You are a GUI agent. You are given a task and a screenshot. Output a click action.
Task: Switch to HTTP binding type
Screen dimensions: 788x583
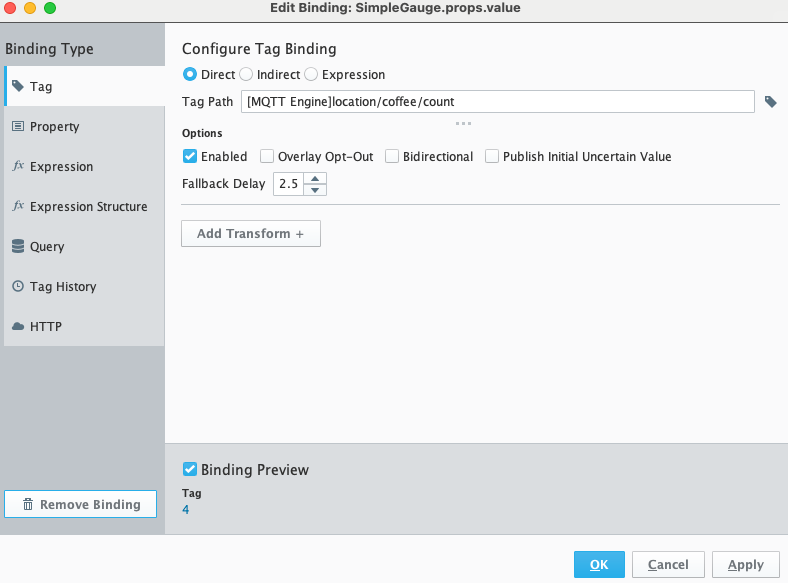[x=84, y=327]
